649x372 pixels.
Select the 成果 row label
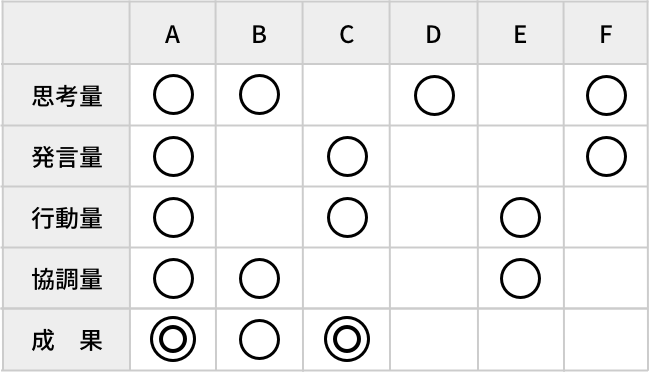point(67,340)
